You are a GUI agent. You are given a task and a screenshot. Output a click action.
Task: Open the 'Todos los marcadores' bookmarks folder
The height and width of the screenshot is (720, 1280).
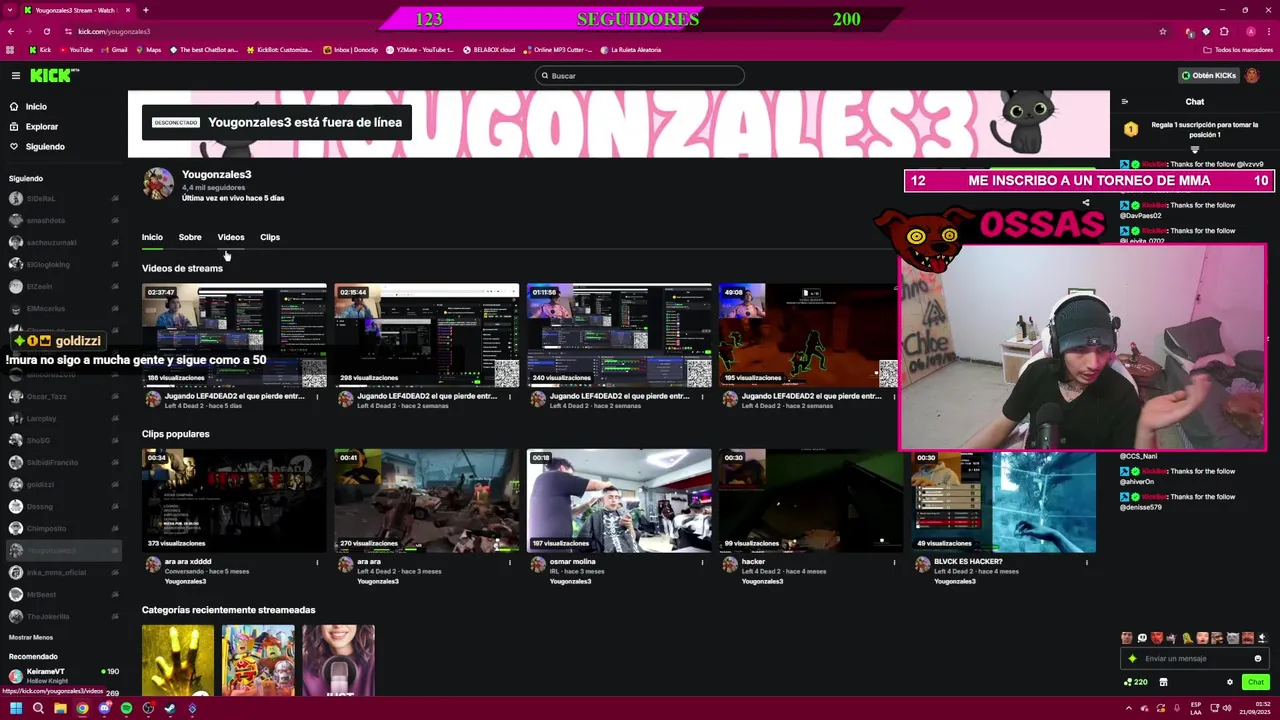tap(1238, 50)
